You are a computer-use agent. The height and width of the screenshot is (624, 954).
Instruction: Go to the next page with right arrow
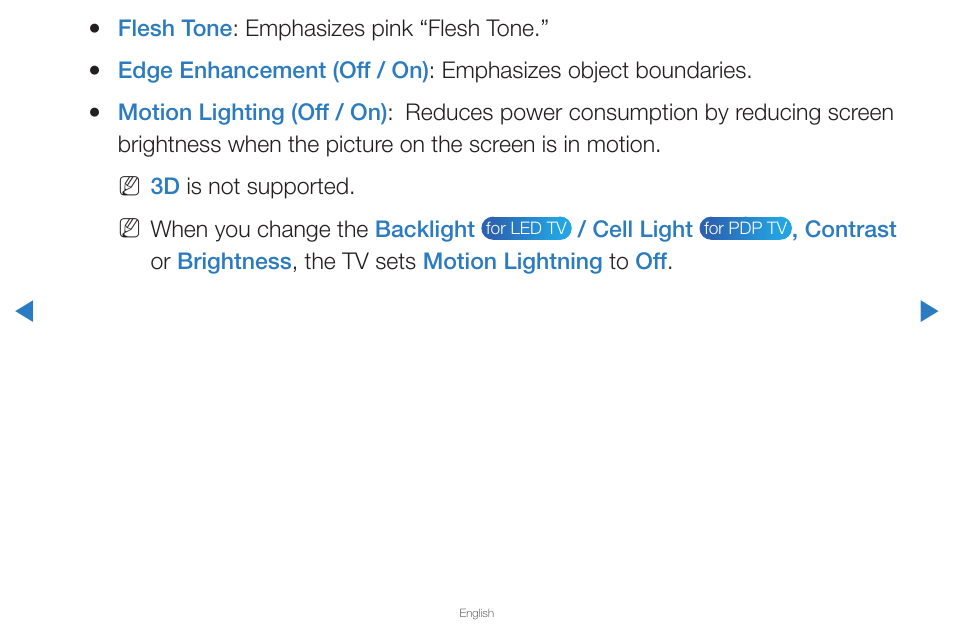pos(929,311)
